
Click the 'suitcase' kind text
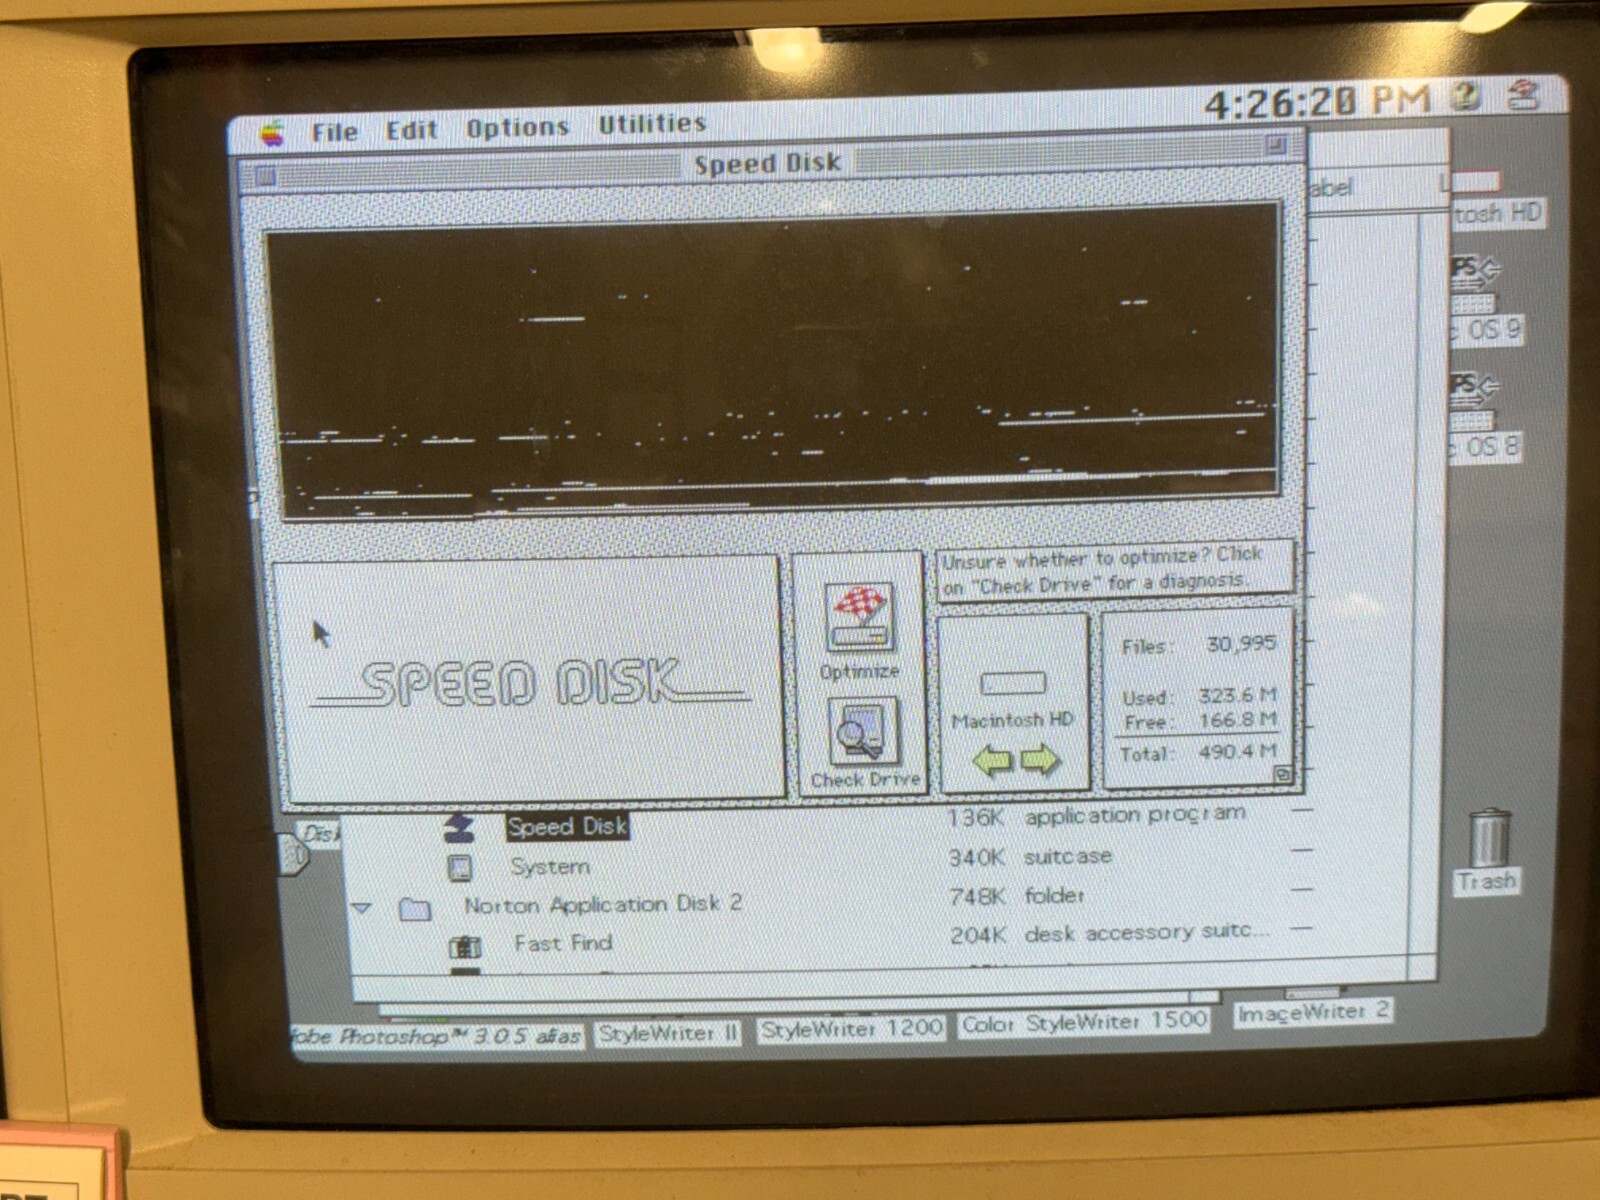[x=1068, y=856]
